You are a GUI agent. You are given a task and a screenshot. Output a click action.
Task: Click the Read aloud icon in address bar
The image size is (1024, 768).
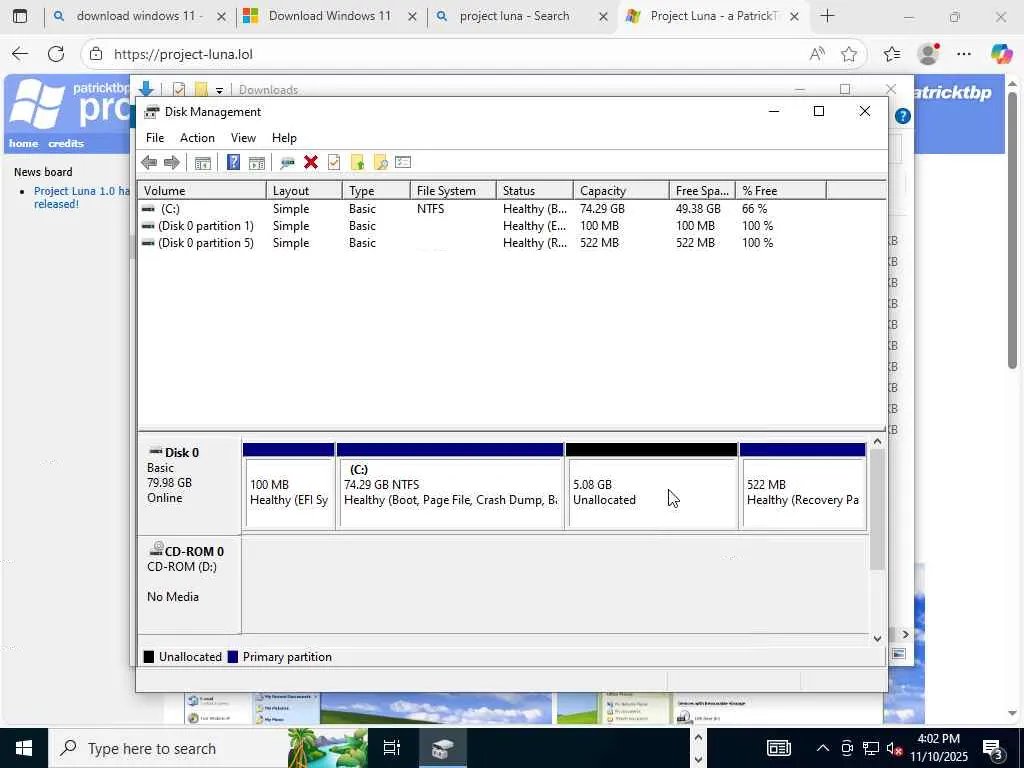point(816,54)
